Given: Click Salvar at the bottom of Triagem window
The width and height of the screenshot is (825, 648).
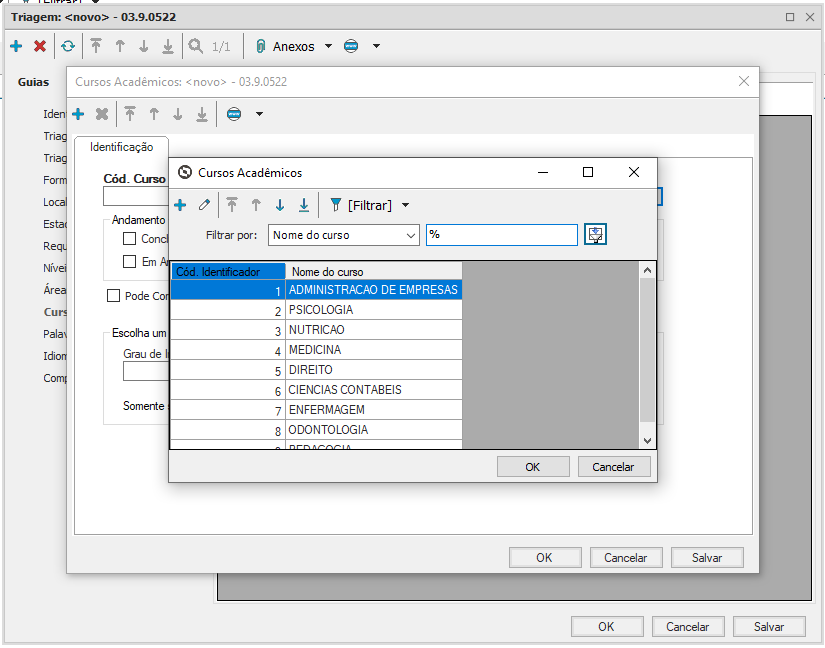Looking at the screenshot, I should pyautogui.click(x=768, y=627).
